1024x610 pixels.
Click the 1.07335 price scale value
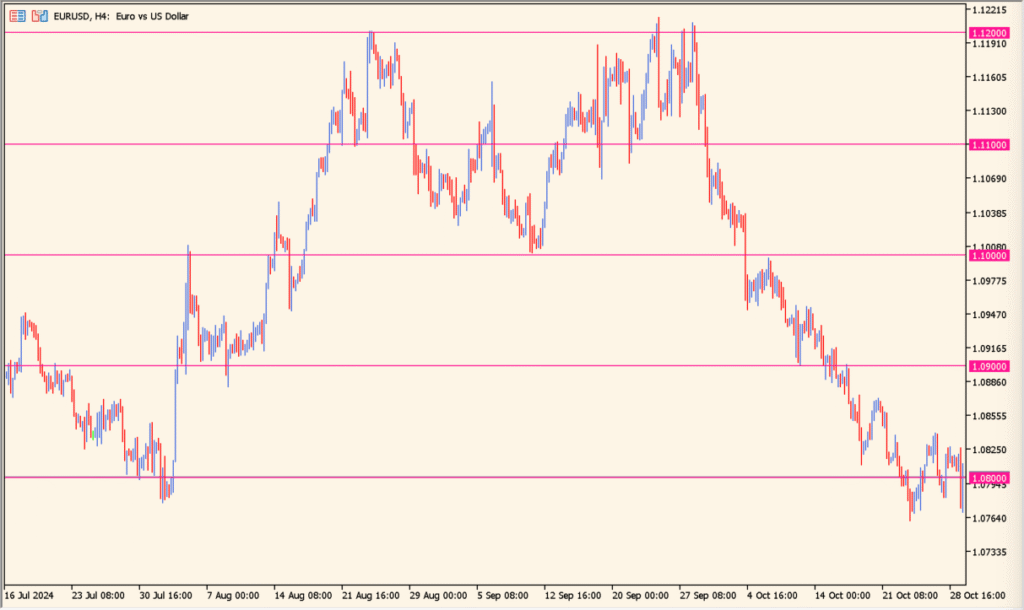pyautogui.click(x=988, y=552)
